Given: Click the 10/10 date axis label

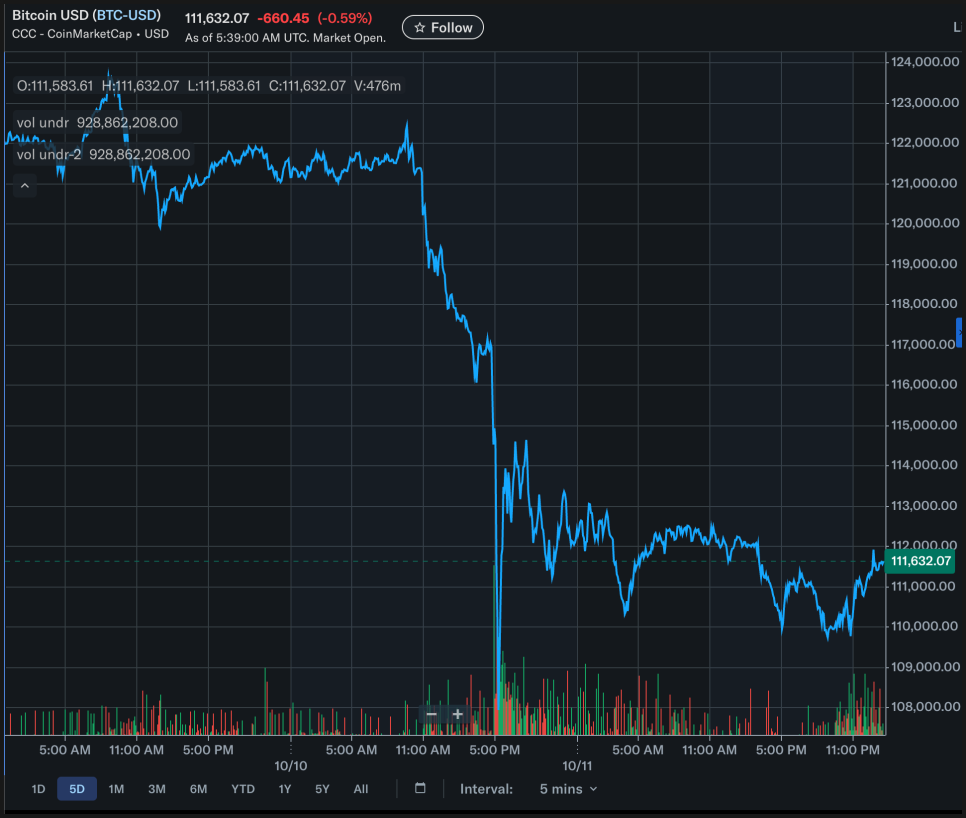Looking at the screenshot, I should click(x=291, y=766).
